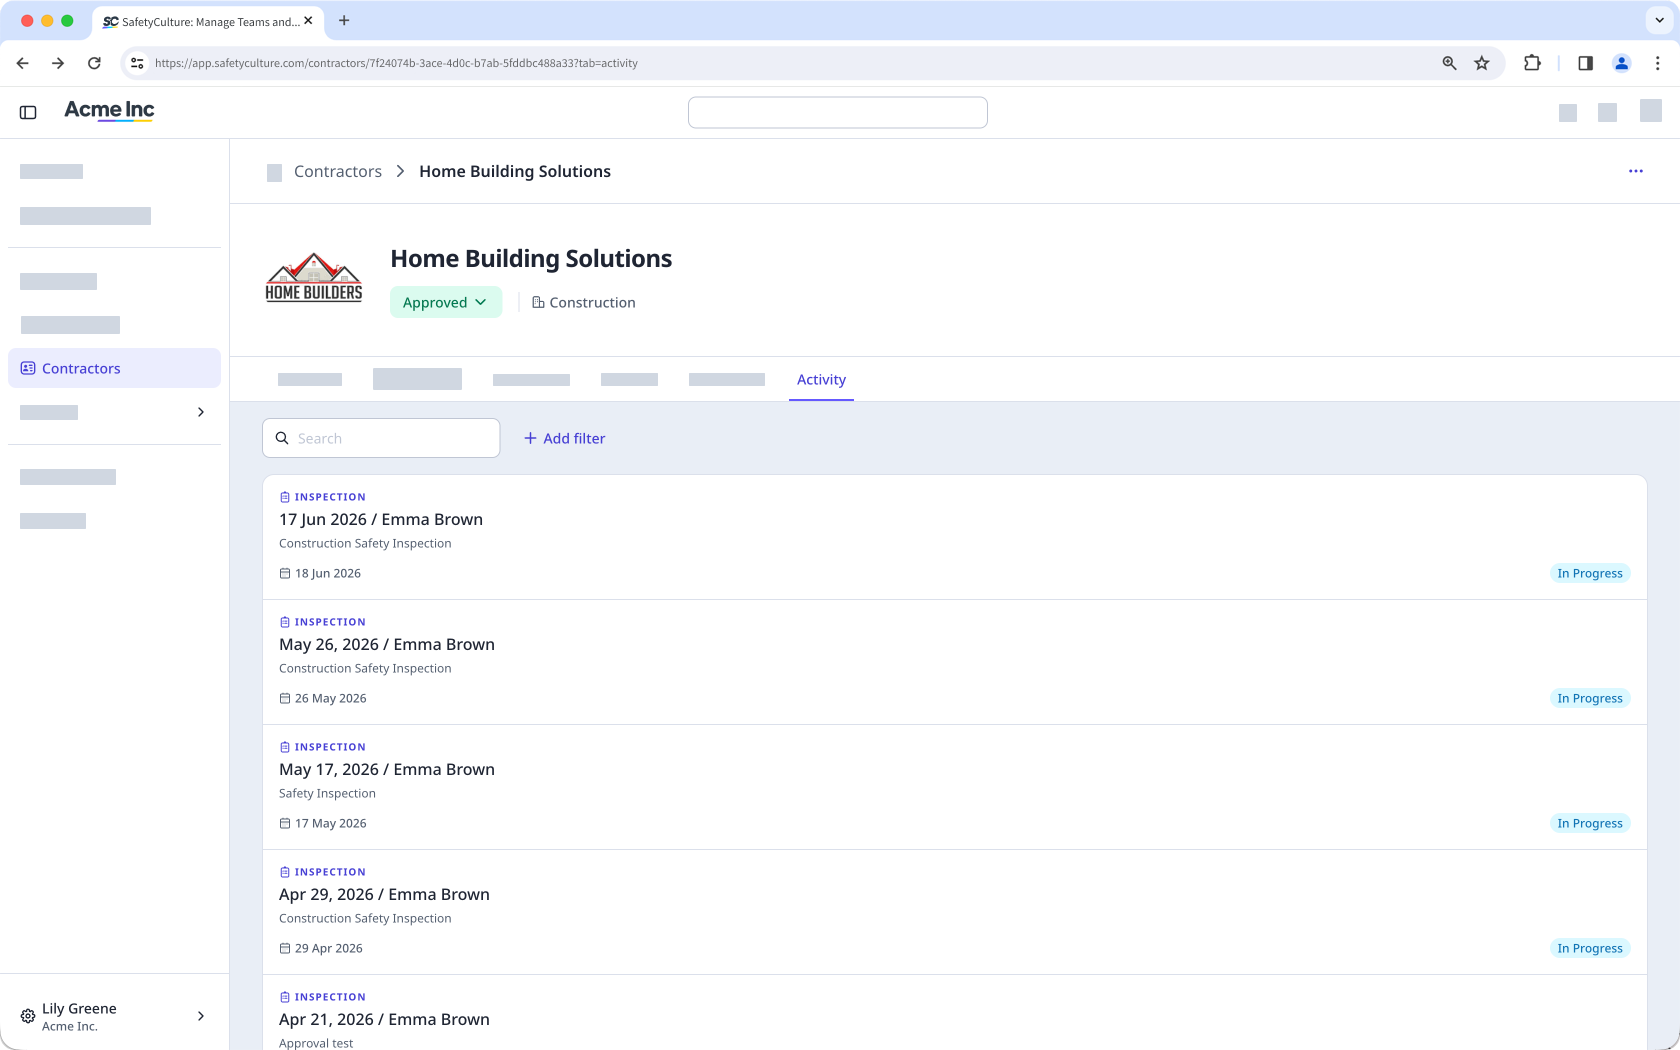Click Add filter
Viewport: 1680px width, 1050px height.
click(x=565, y=438)
